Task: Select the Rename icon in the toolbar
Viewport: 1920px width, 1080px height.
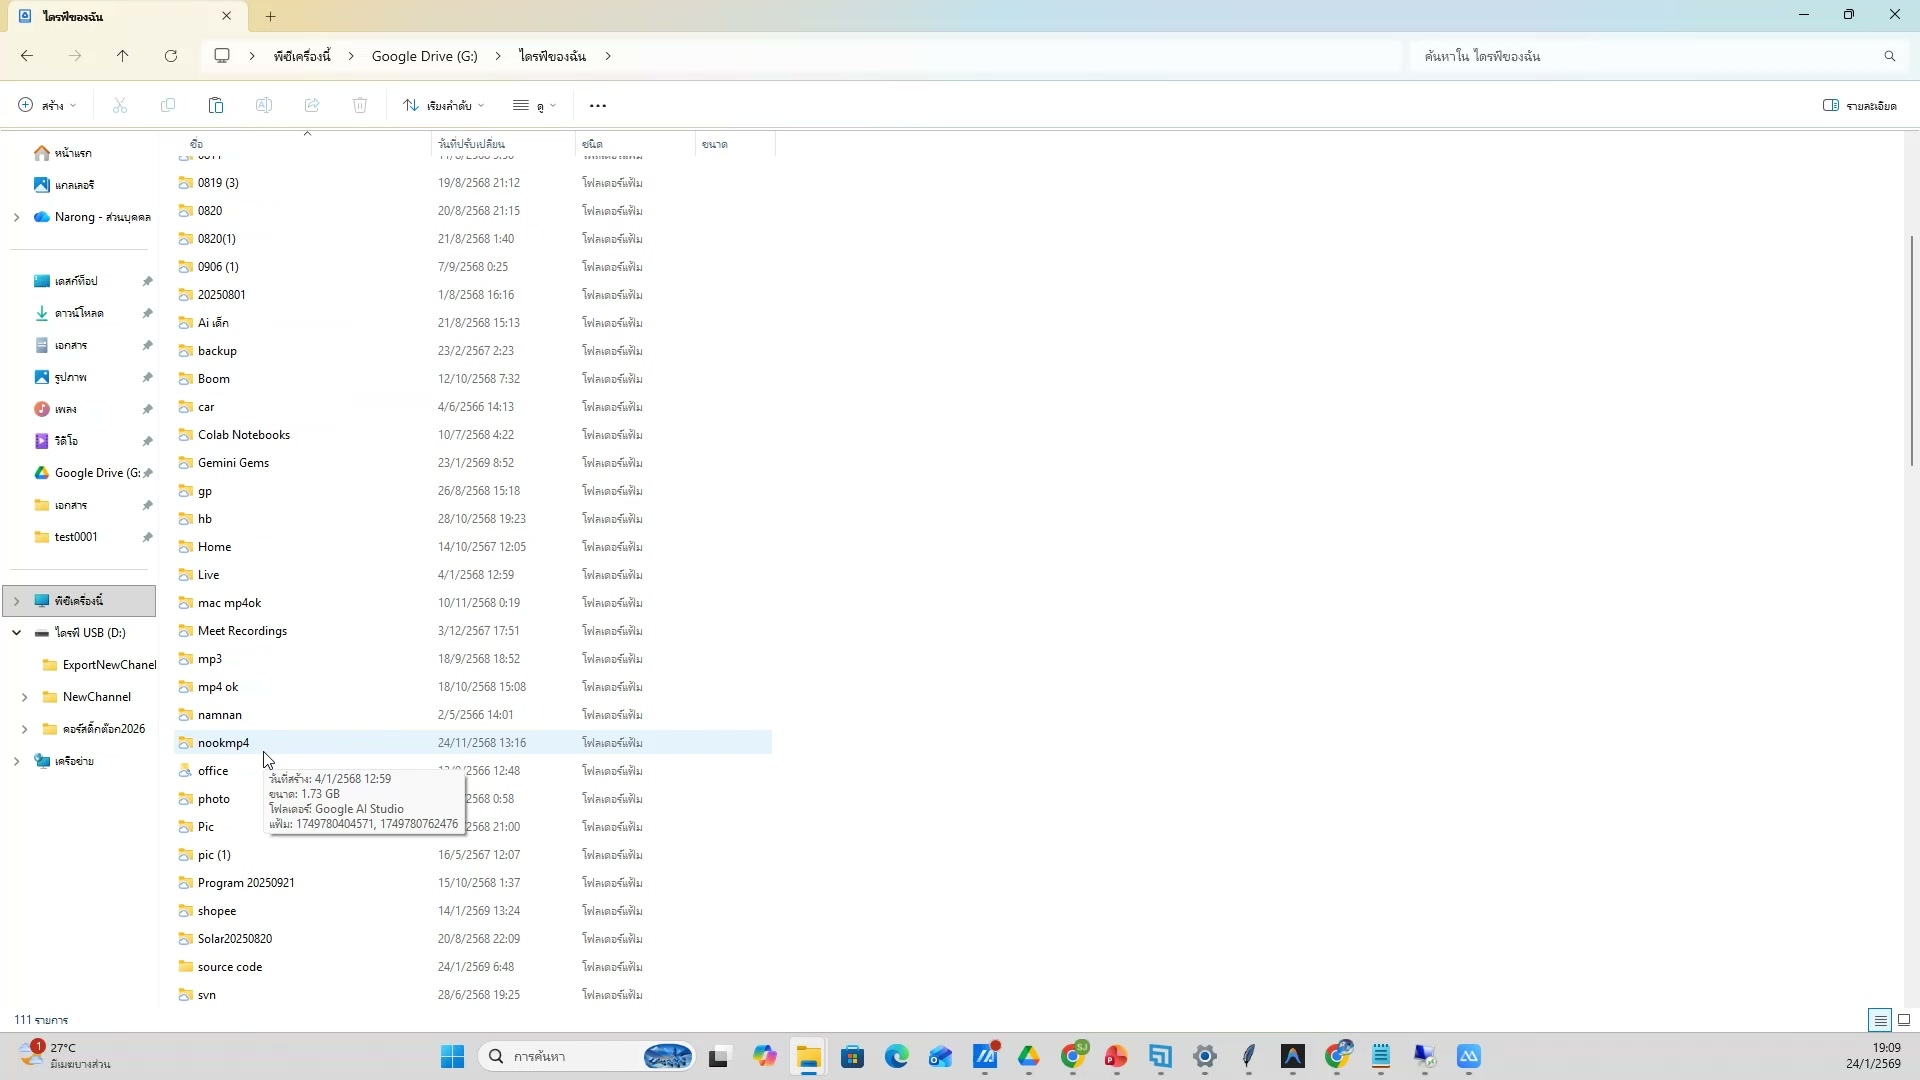Action: [264, 105]
